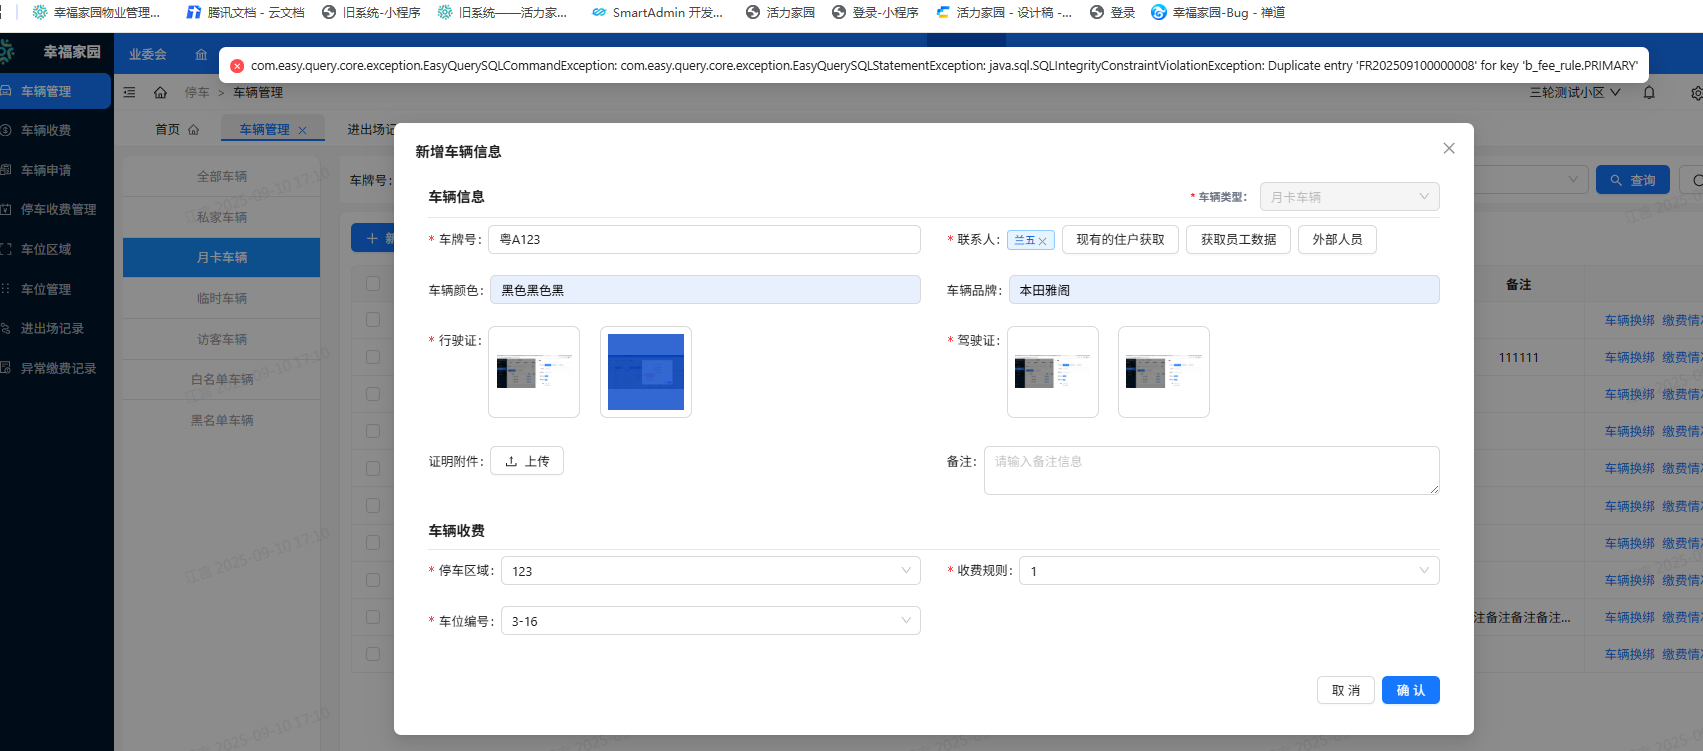Click 车辆换绑 link in the 111111 row
This screenshot has height=751, width=1703.
[x=1630, y=357]
